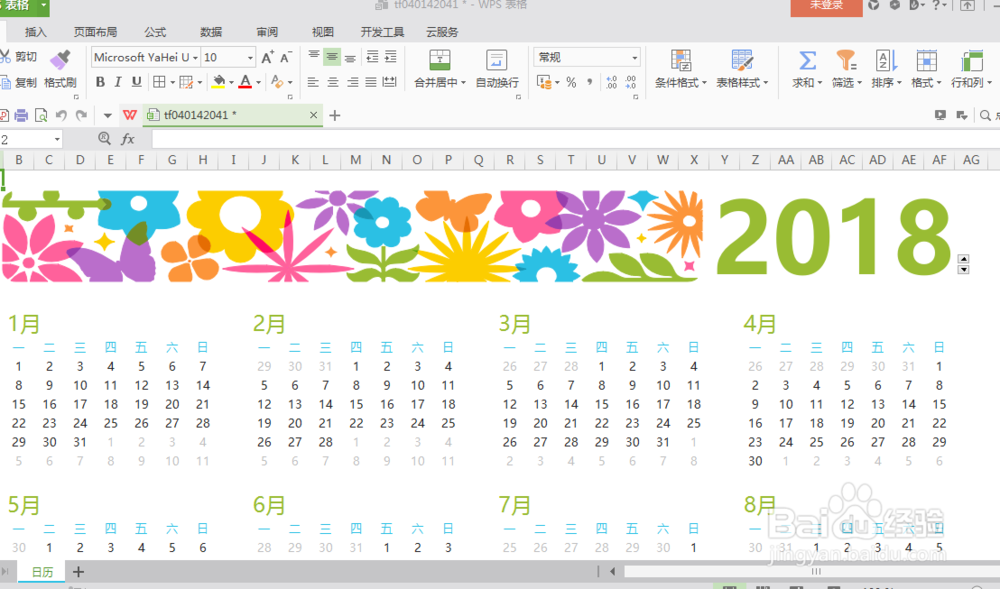
Task: Pick the font color swatch
Action: pos(245,80)
